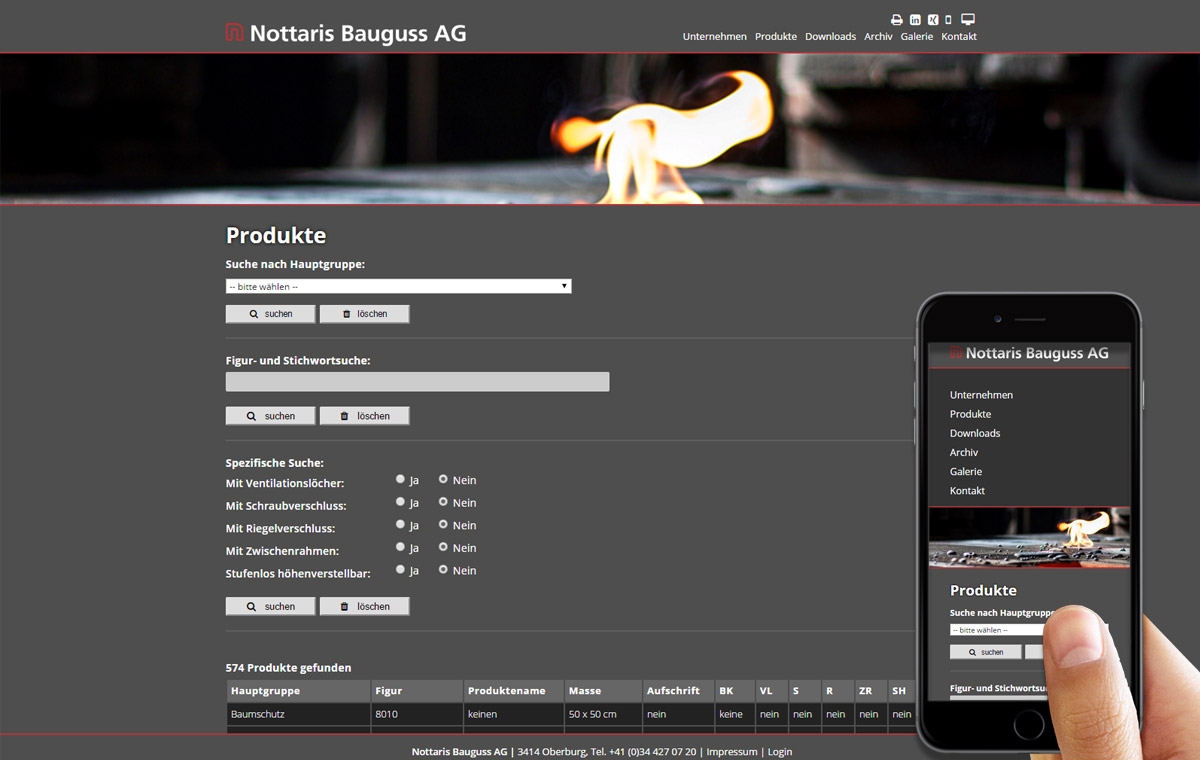The width and height of the screenshot is (1200, 760).
Task: Click the print icon in the header
Action: pos(897,20)
